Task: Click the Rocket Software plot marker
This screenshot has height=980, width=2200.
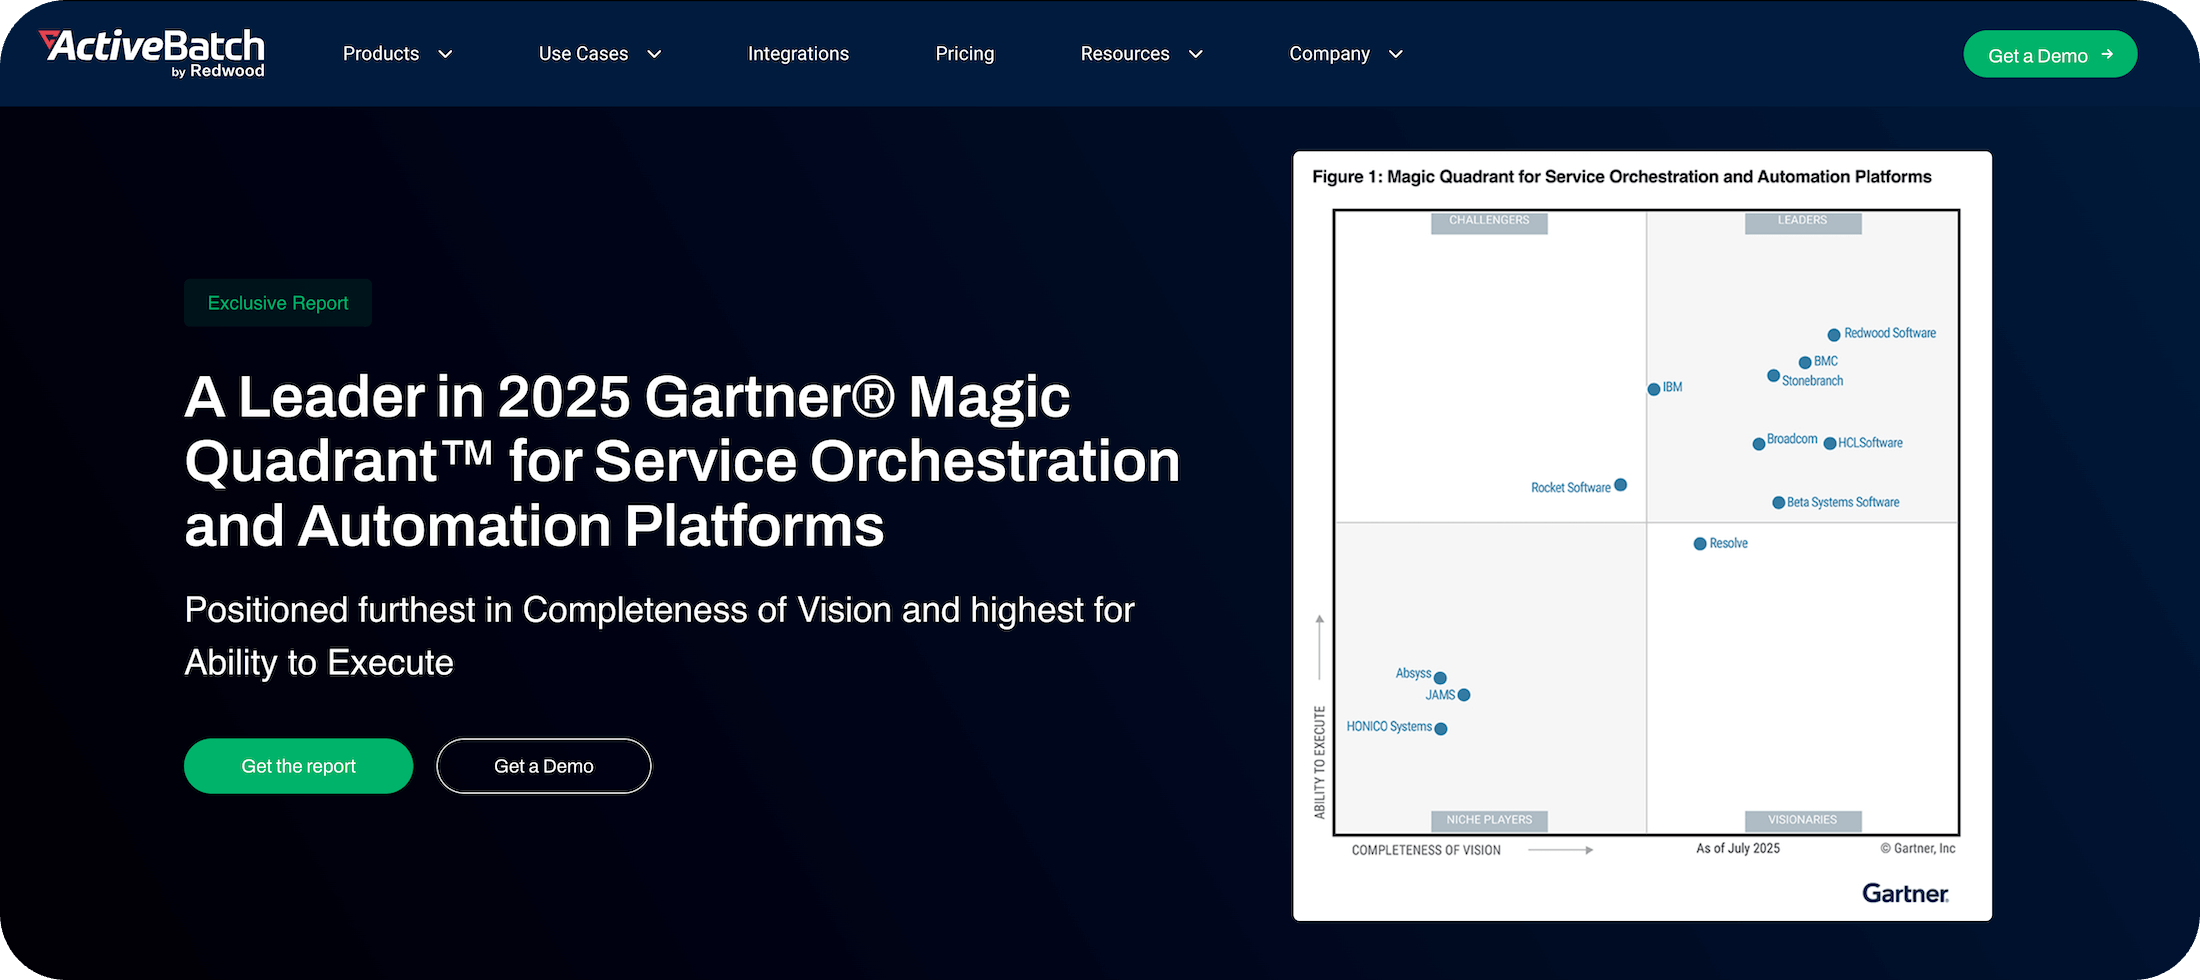Action: (x=1621, y=485)
